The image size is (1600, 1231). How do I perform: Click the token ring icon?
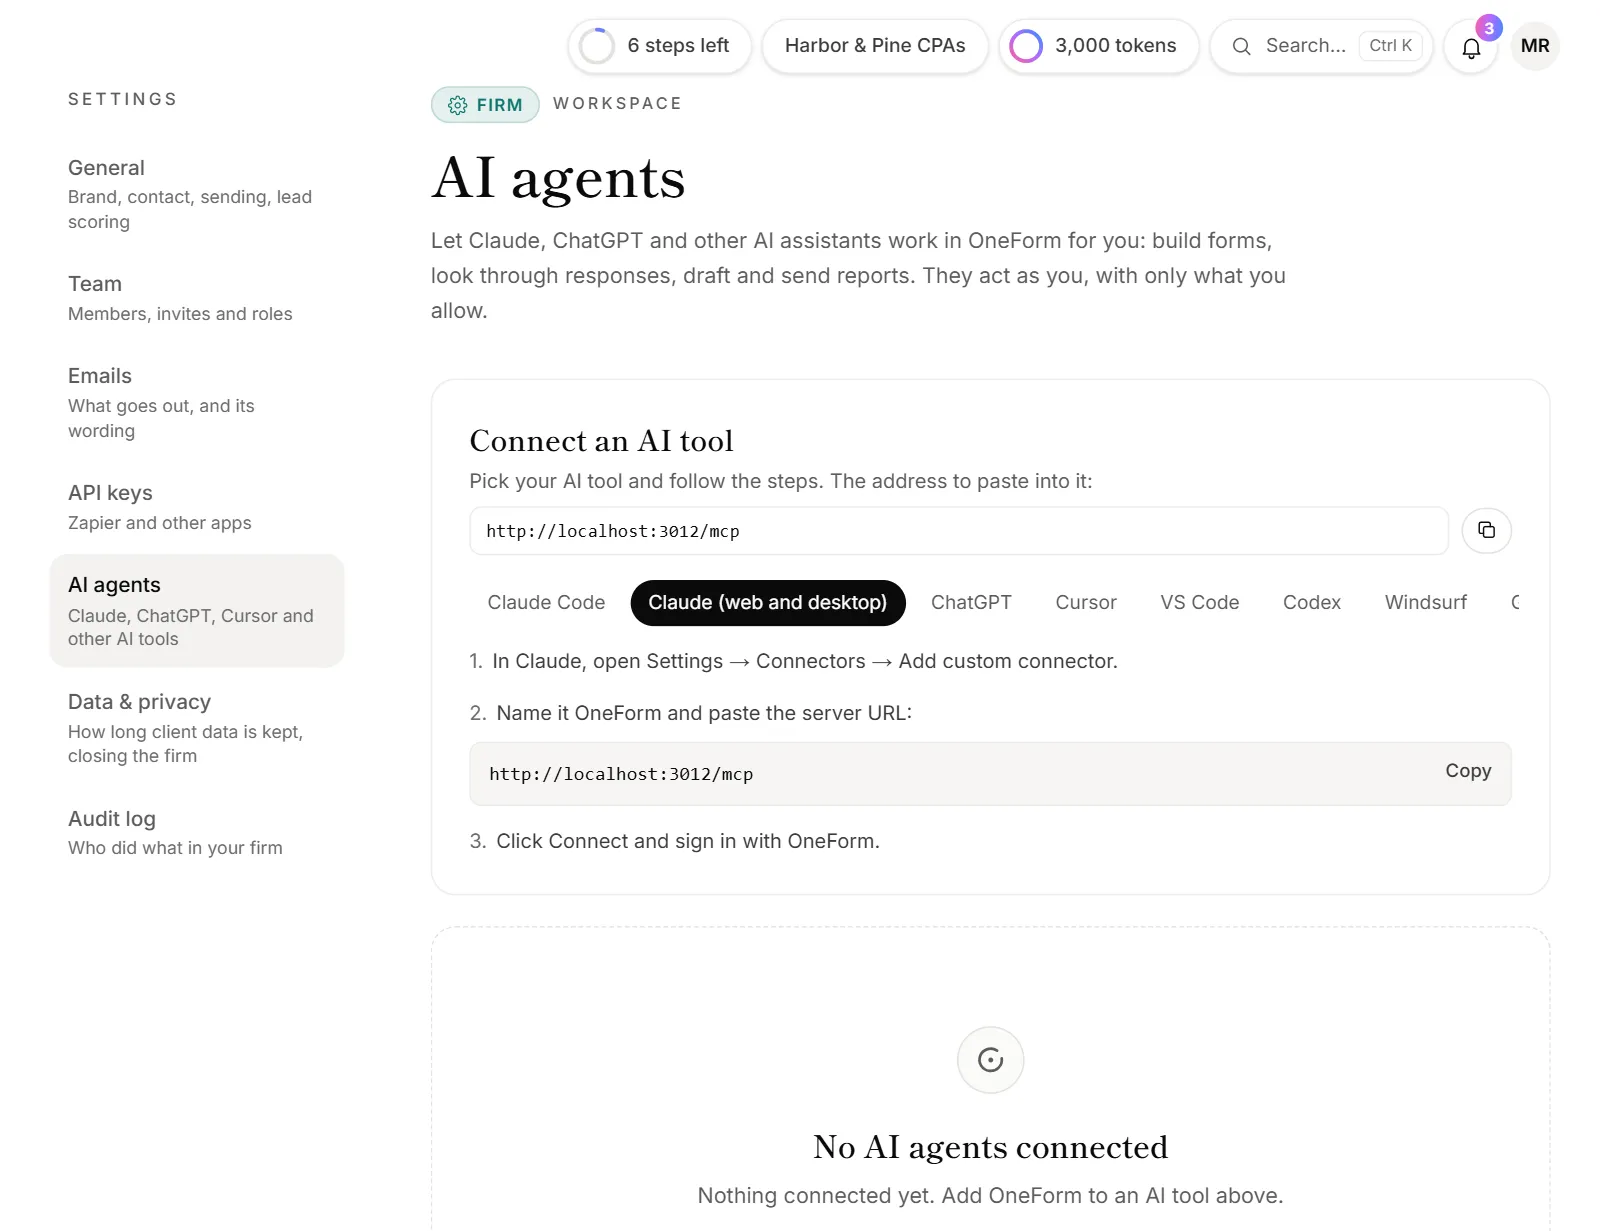tap(1026, 46)
